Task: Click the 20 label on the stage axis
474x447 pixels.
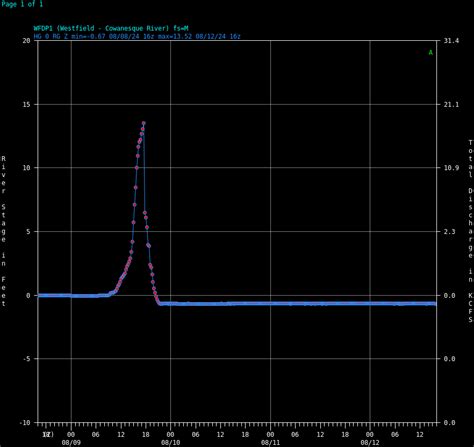Action: click(x=26, y=41)
